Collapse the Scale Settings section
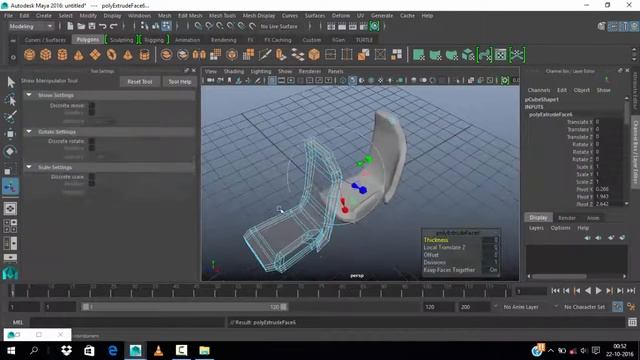Viewport: 640px width, 360px height. (x=29, y=167)
